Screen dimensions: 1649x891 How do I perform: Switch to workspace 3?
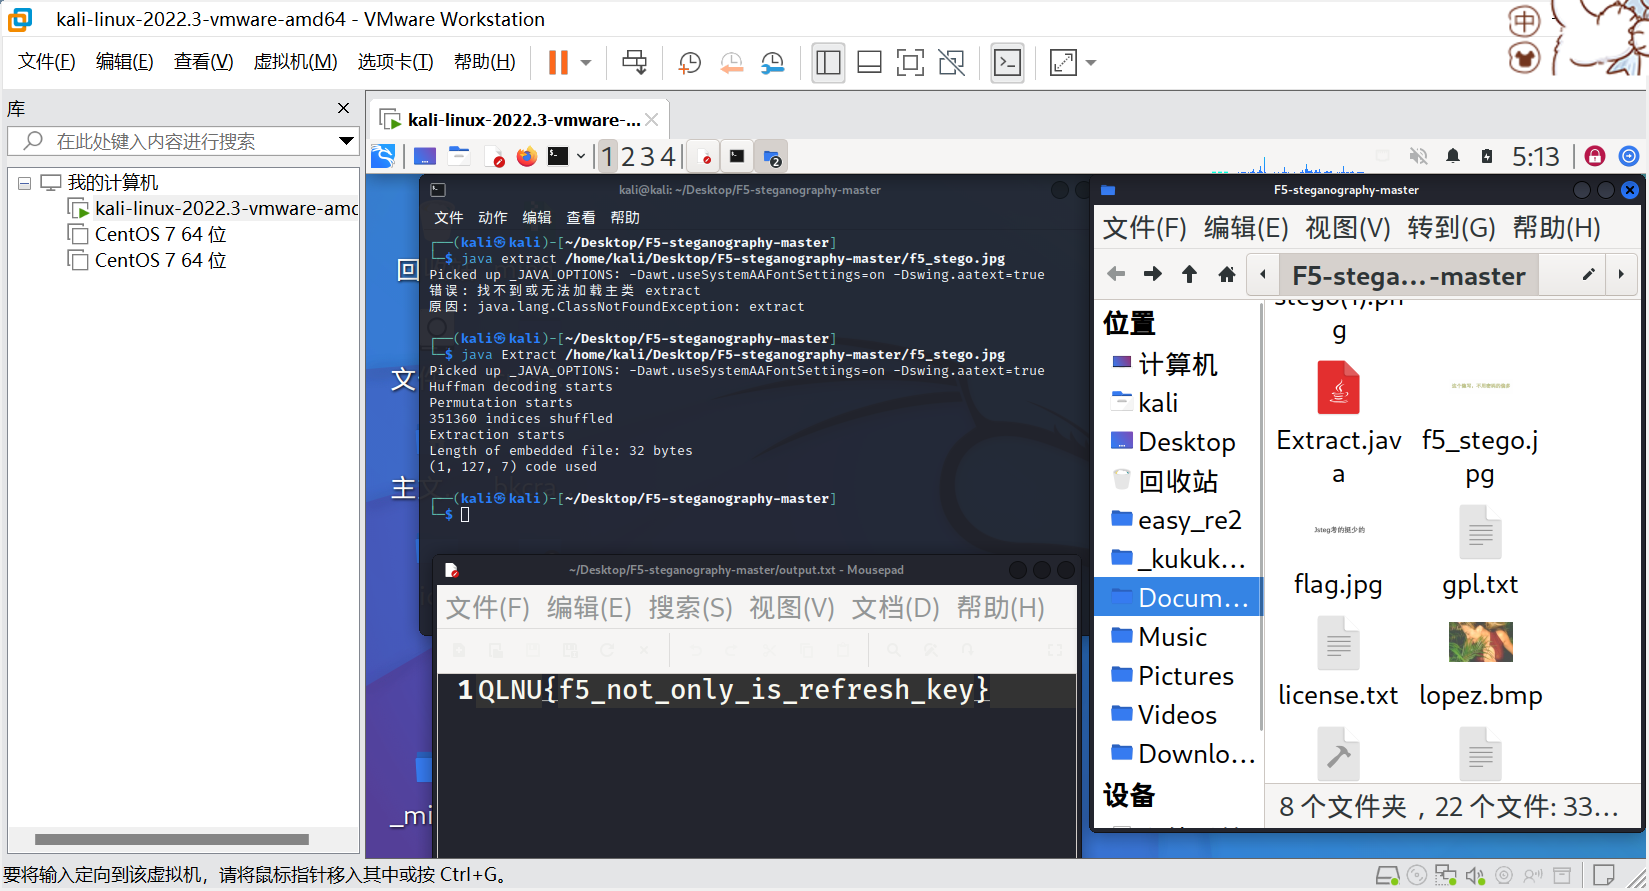click(x=647, y=157)
